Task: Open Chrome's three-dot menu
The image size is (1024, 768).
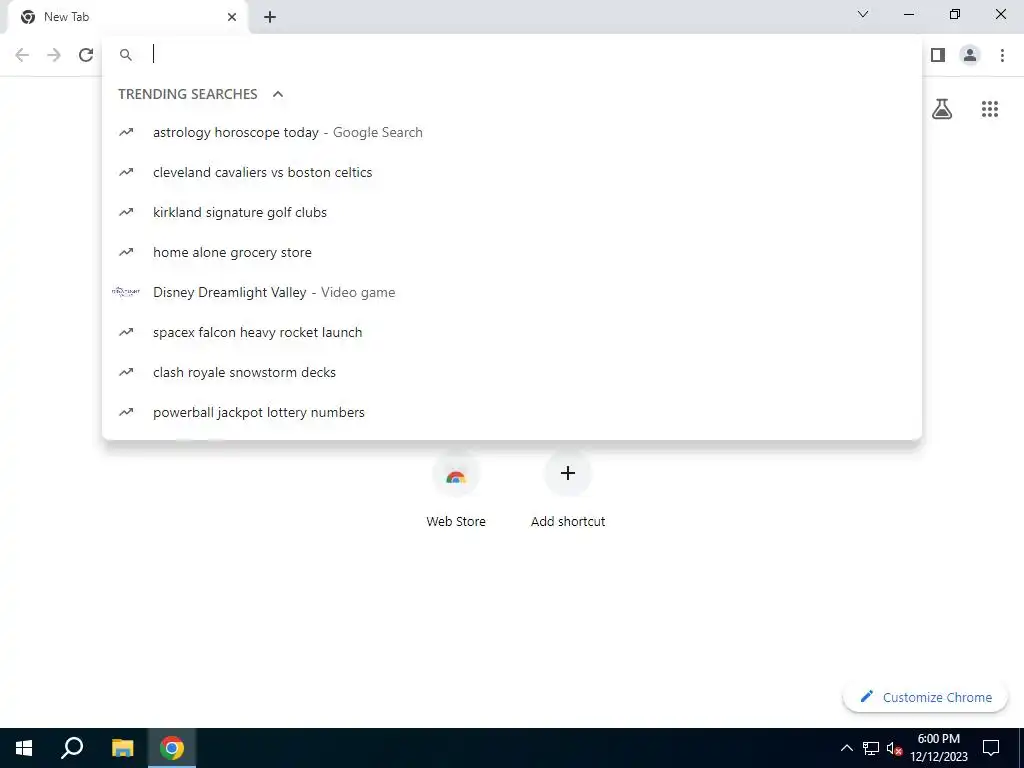Action: tap(1002, 55)
